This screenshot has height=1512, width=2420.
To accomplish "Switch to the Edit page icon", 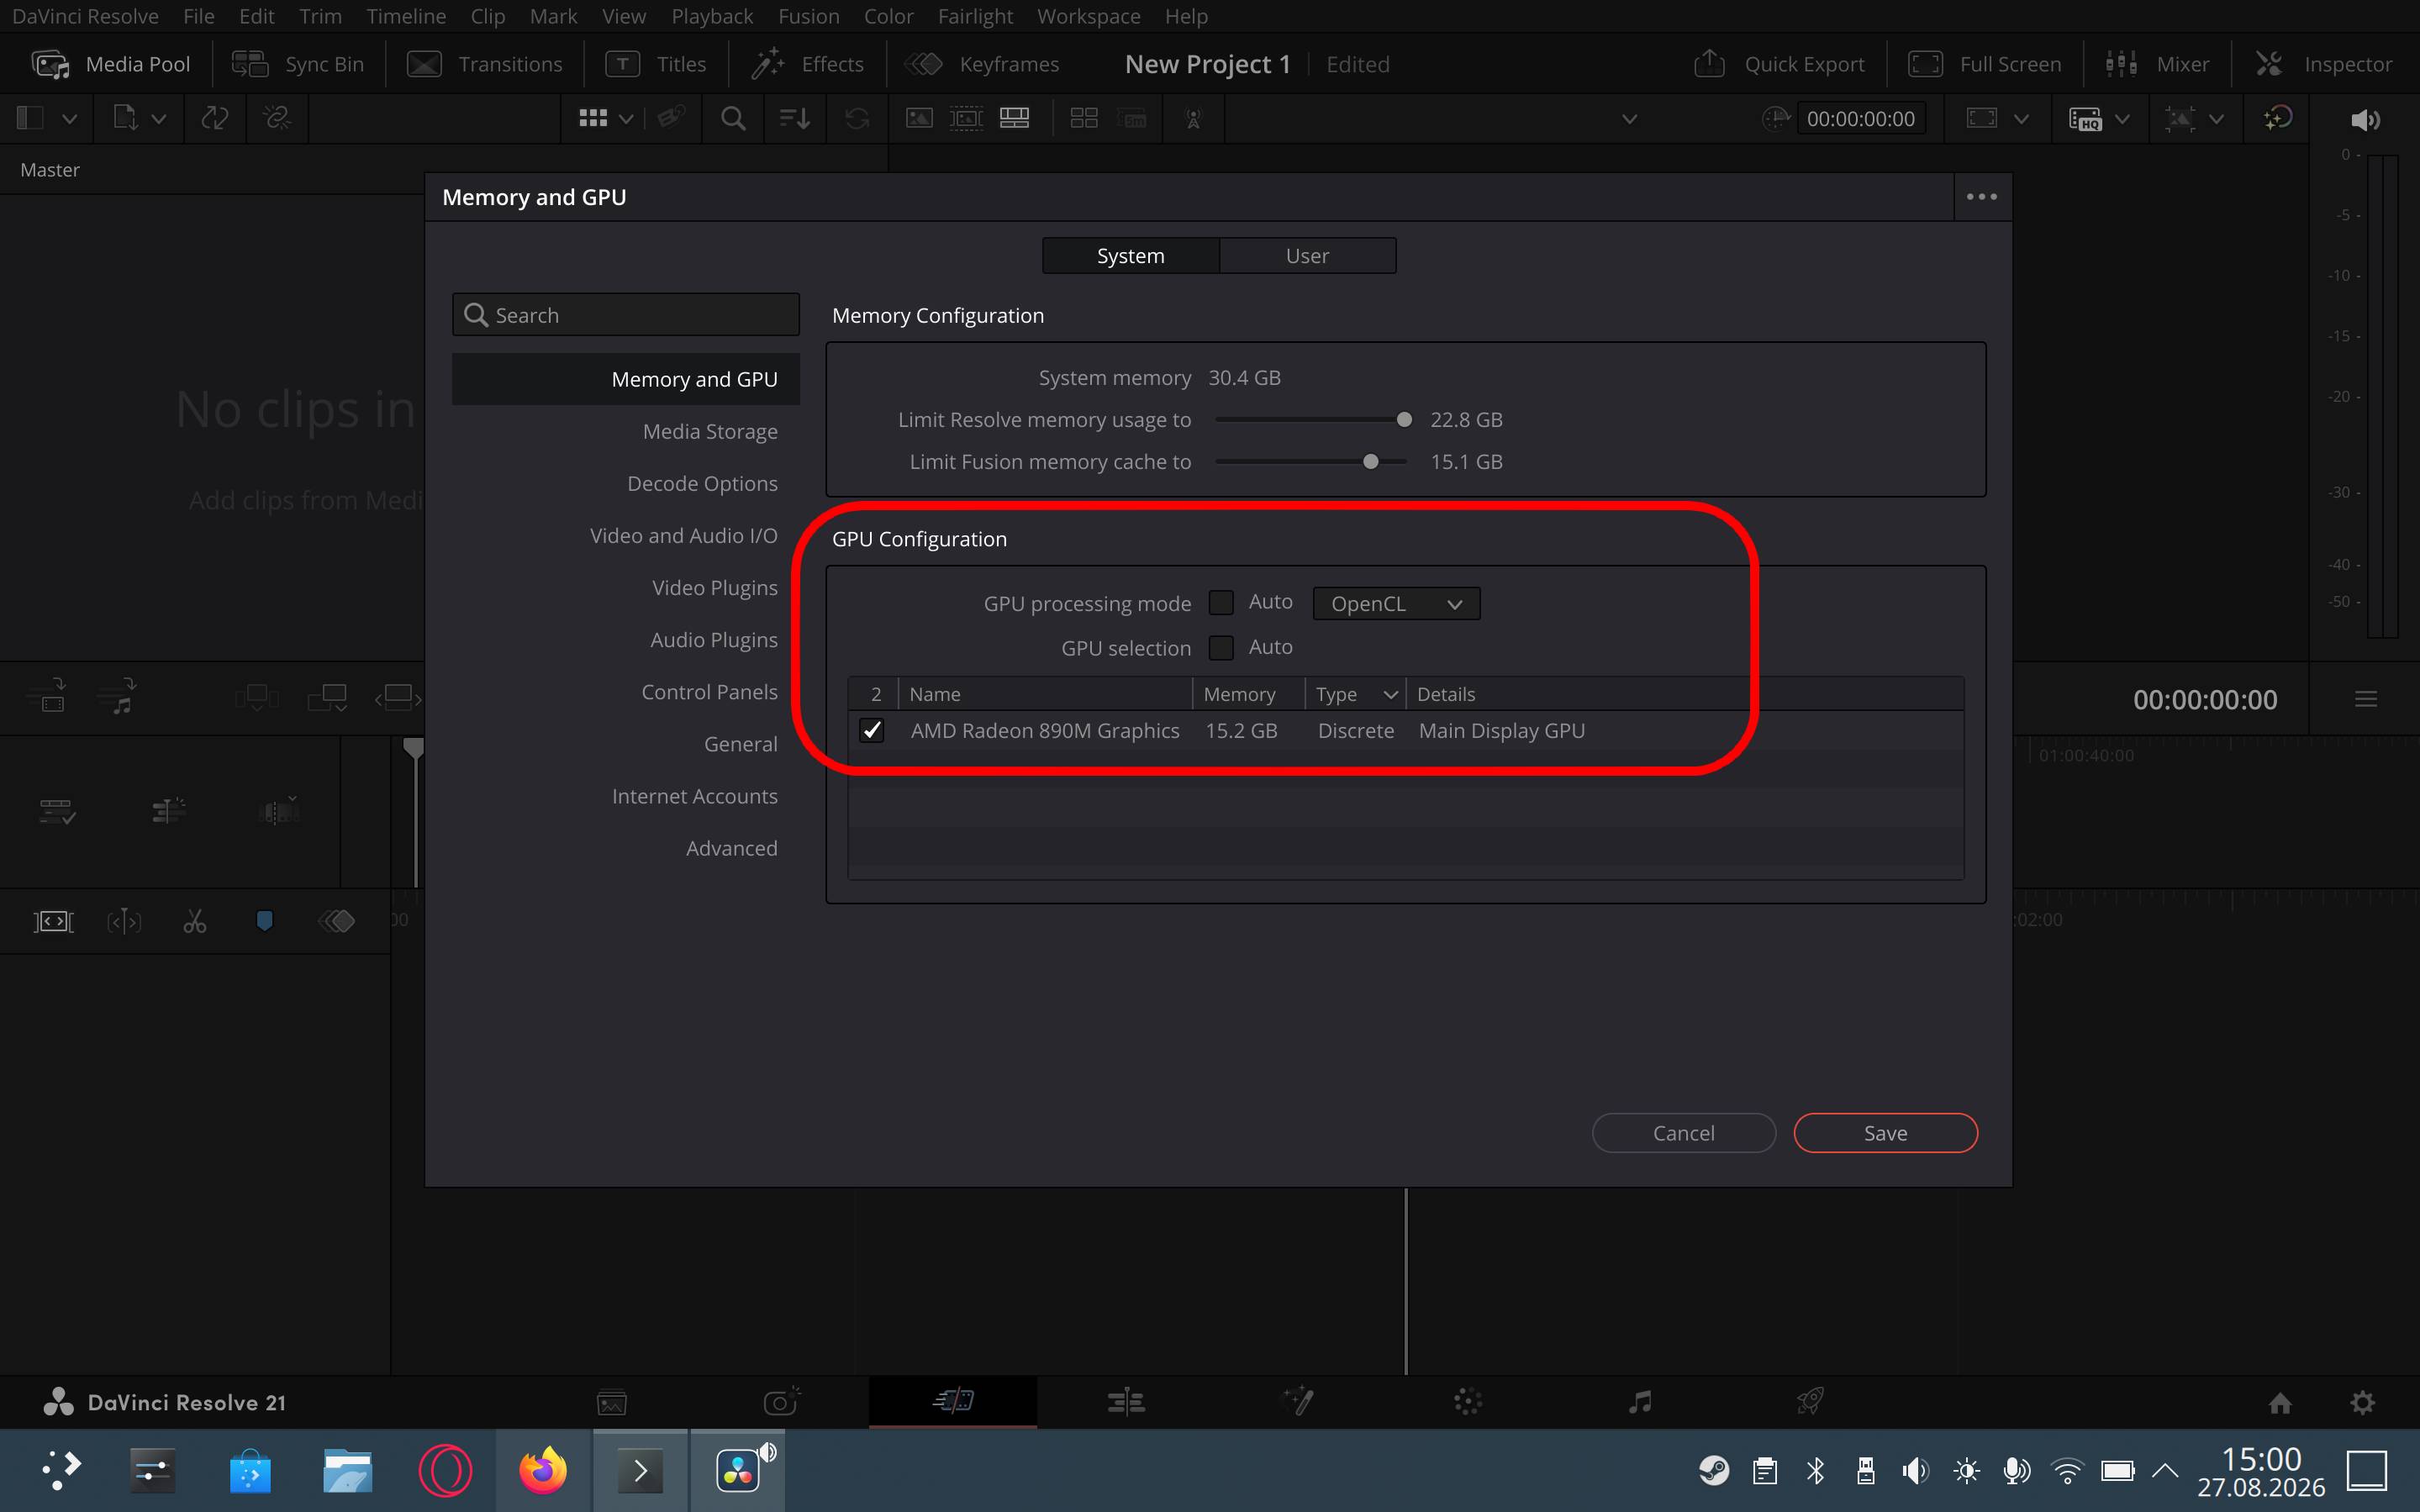I will click(1126, 1402).
